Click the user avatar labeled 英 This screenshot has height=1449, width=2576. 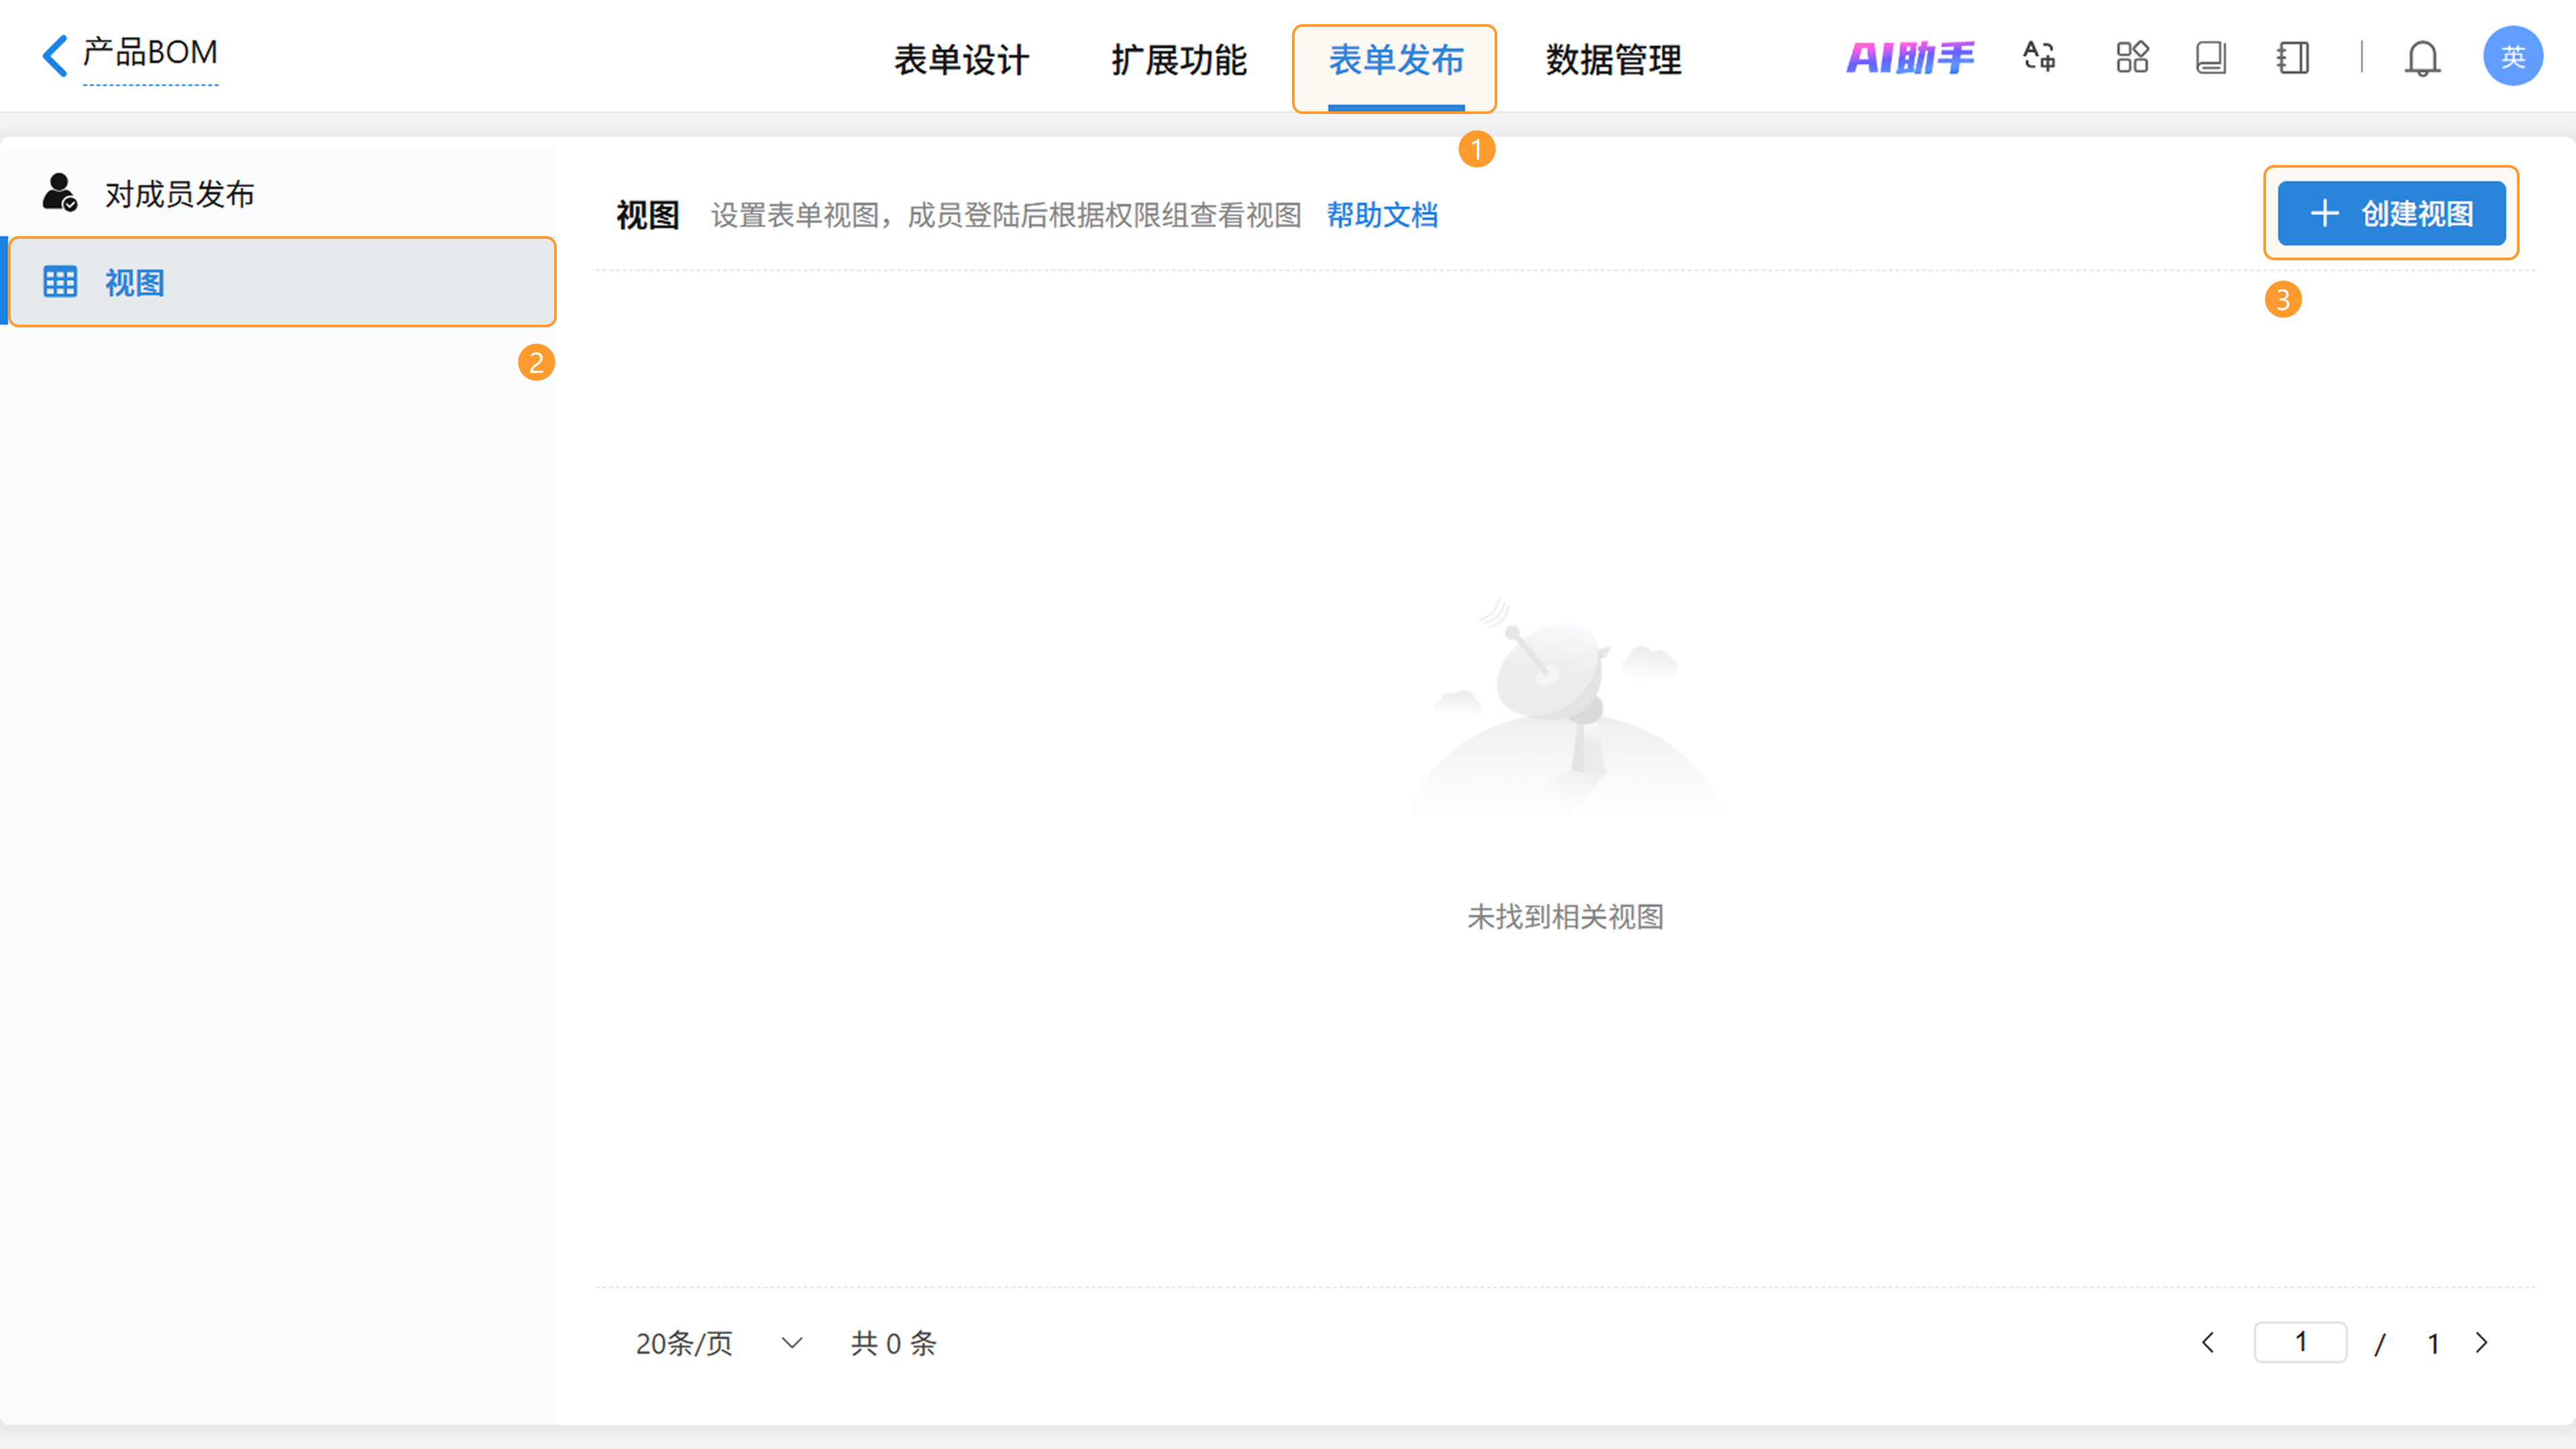pyautogui.click(x=2512, y=57)
